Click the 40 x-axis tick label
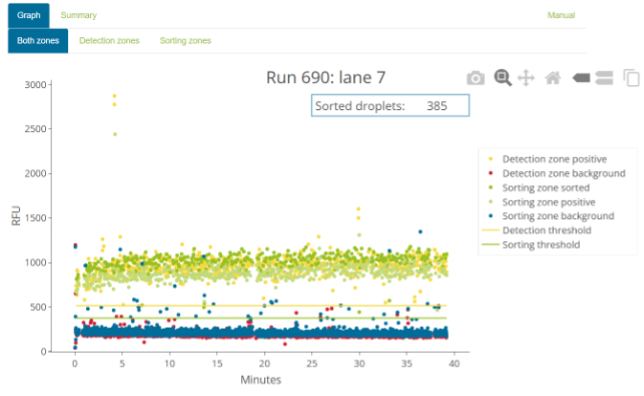 point(454,364)
